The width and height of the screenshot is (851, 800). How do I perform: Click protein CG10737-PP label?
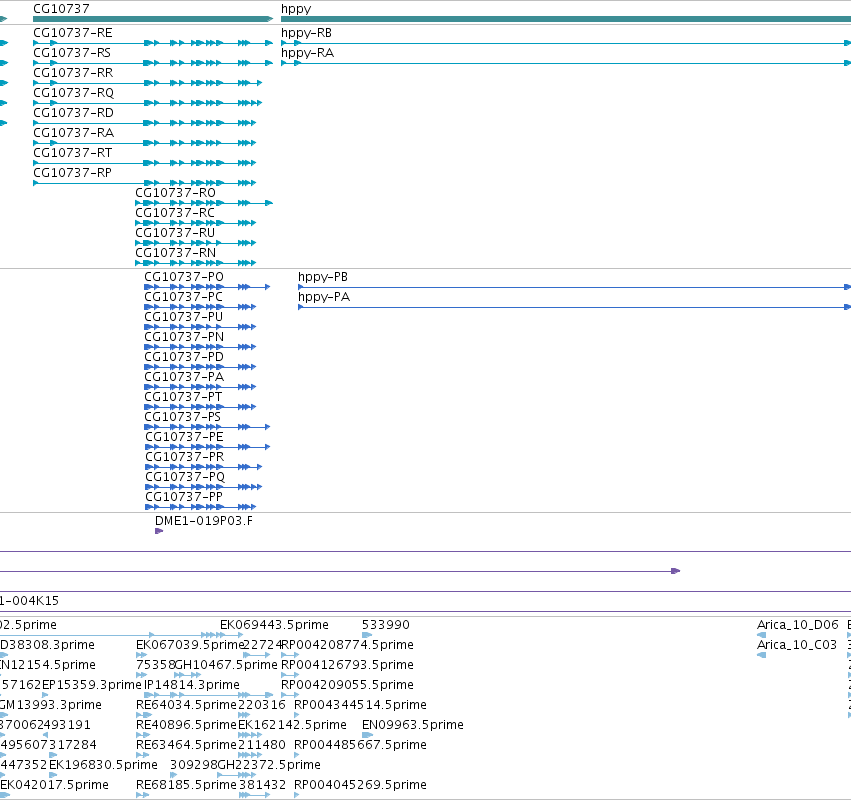tap(183, 497)
